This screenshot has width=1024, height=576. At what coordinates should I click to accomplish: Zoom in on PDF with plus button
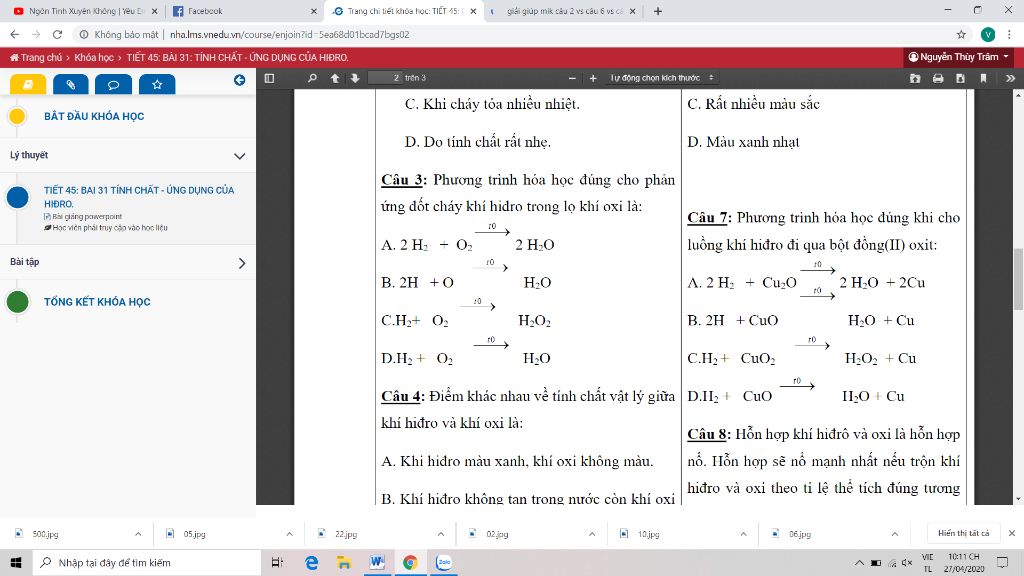point(592,78)
